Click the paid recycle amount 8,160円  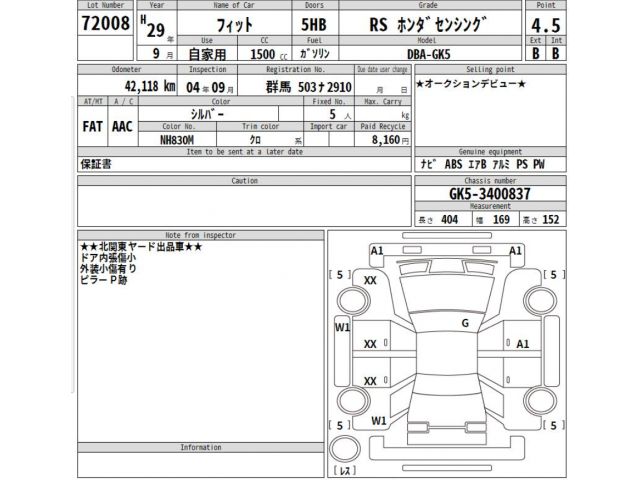pyautogui.click(x=390, y=140)
